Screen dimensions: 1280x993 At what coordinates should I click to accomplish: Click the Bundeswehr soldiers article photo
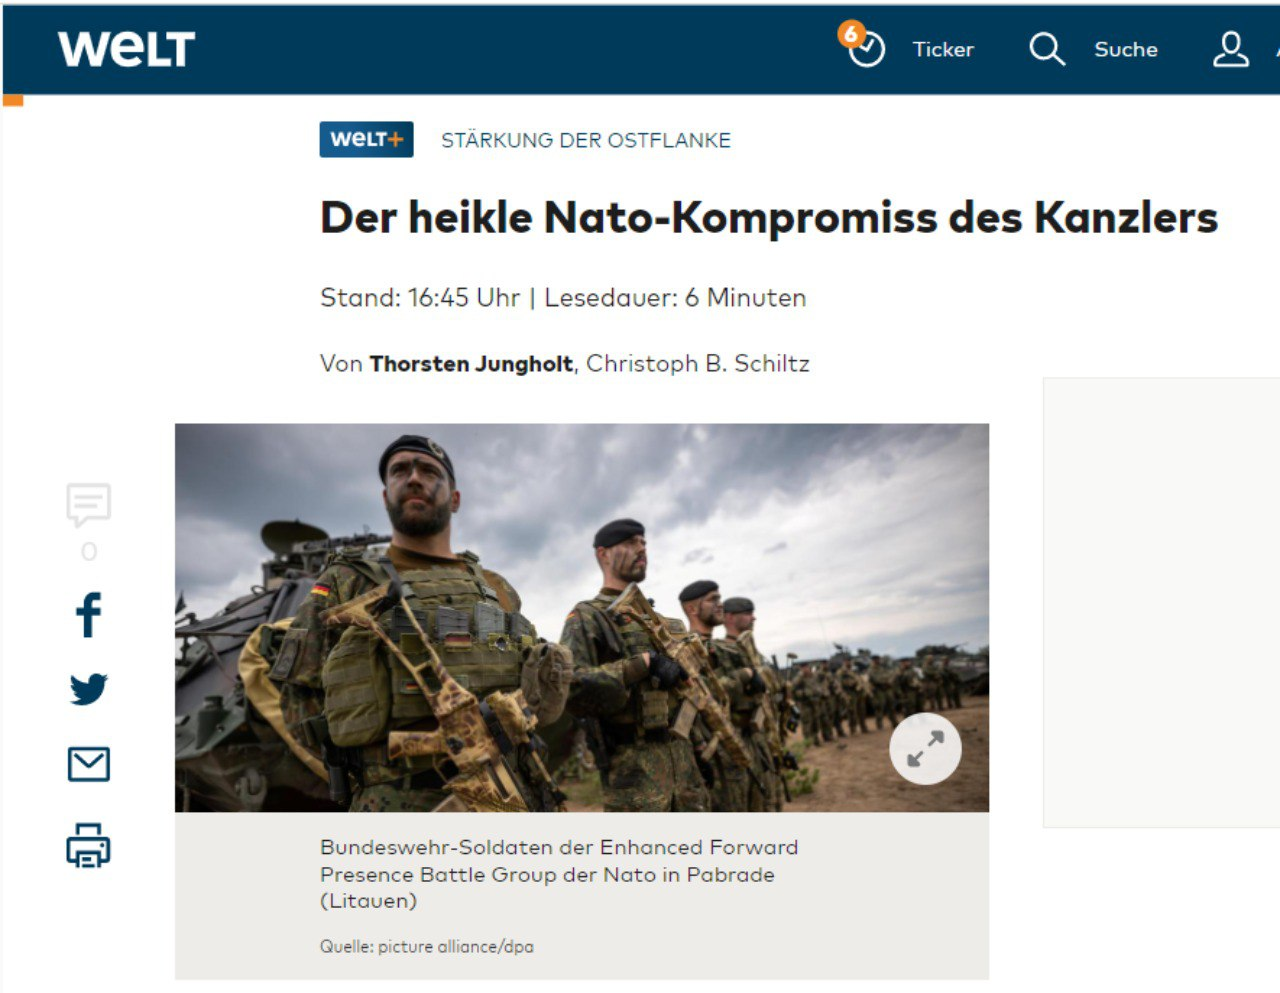pyautogui.click(x=582, y=617)
